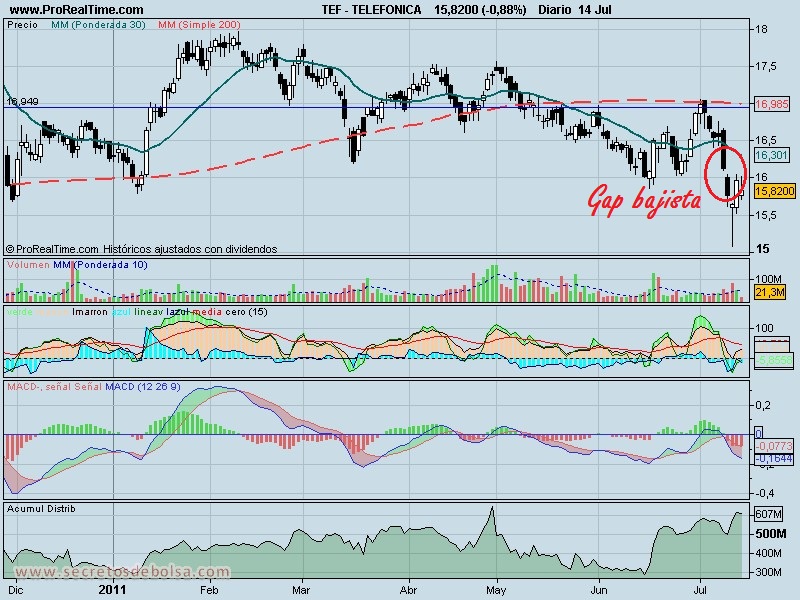Viewport: 800px width, 600px height.
Task: Select the 16,5 price axis value
Action: pyautogui.click(x=766, y=140)
